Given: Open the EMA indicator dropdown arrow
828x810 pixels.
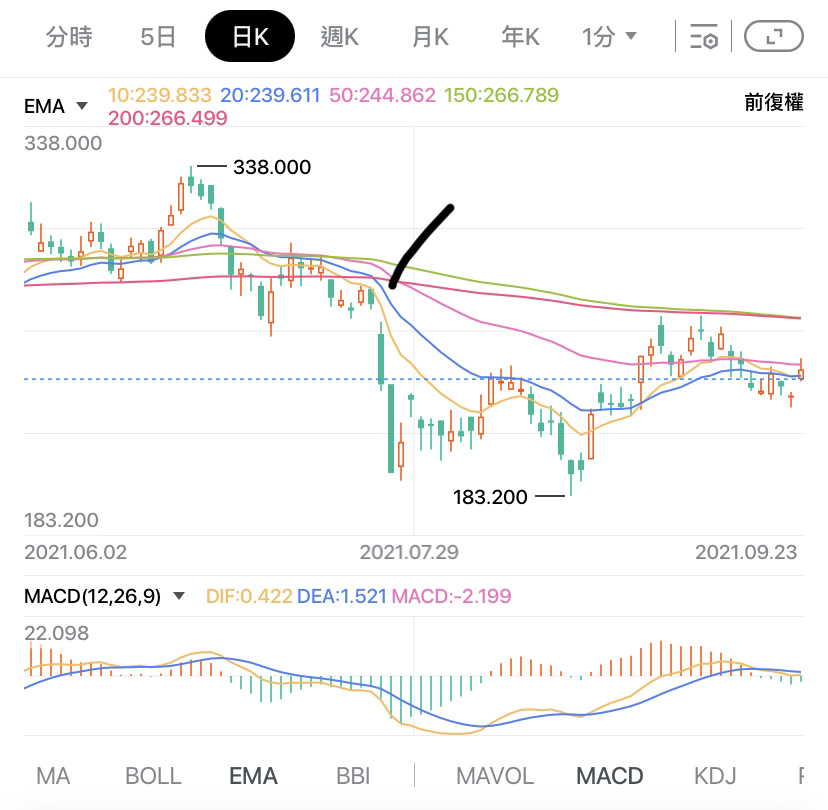Looking at the screenshot, I should (82, 106).
